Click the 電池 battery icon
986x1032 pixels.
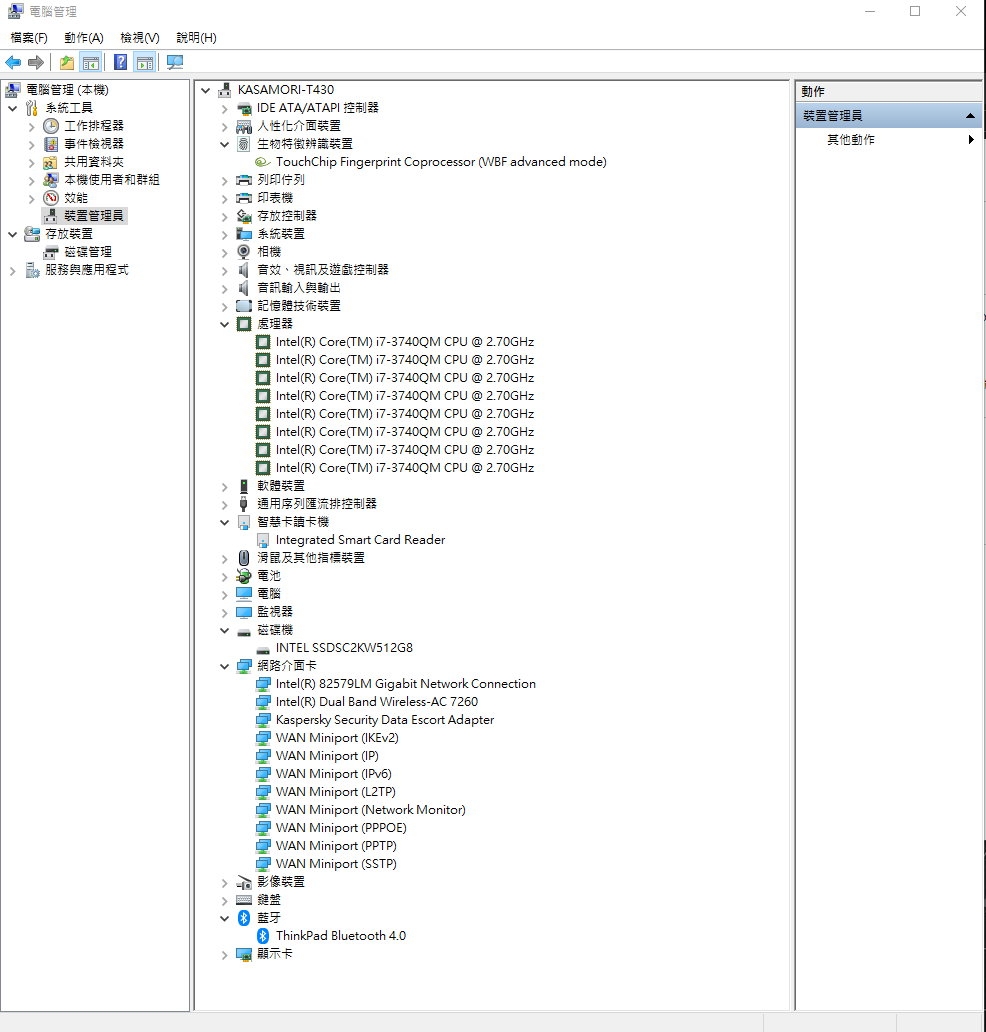pos(244,576)
